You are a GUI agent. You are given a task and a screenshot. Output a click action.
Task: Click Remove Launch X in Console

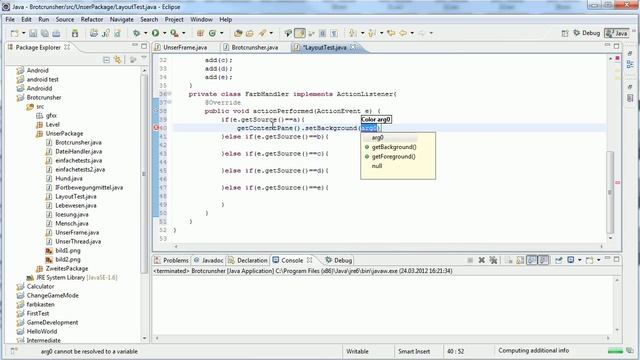482,260
